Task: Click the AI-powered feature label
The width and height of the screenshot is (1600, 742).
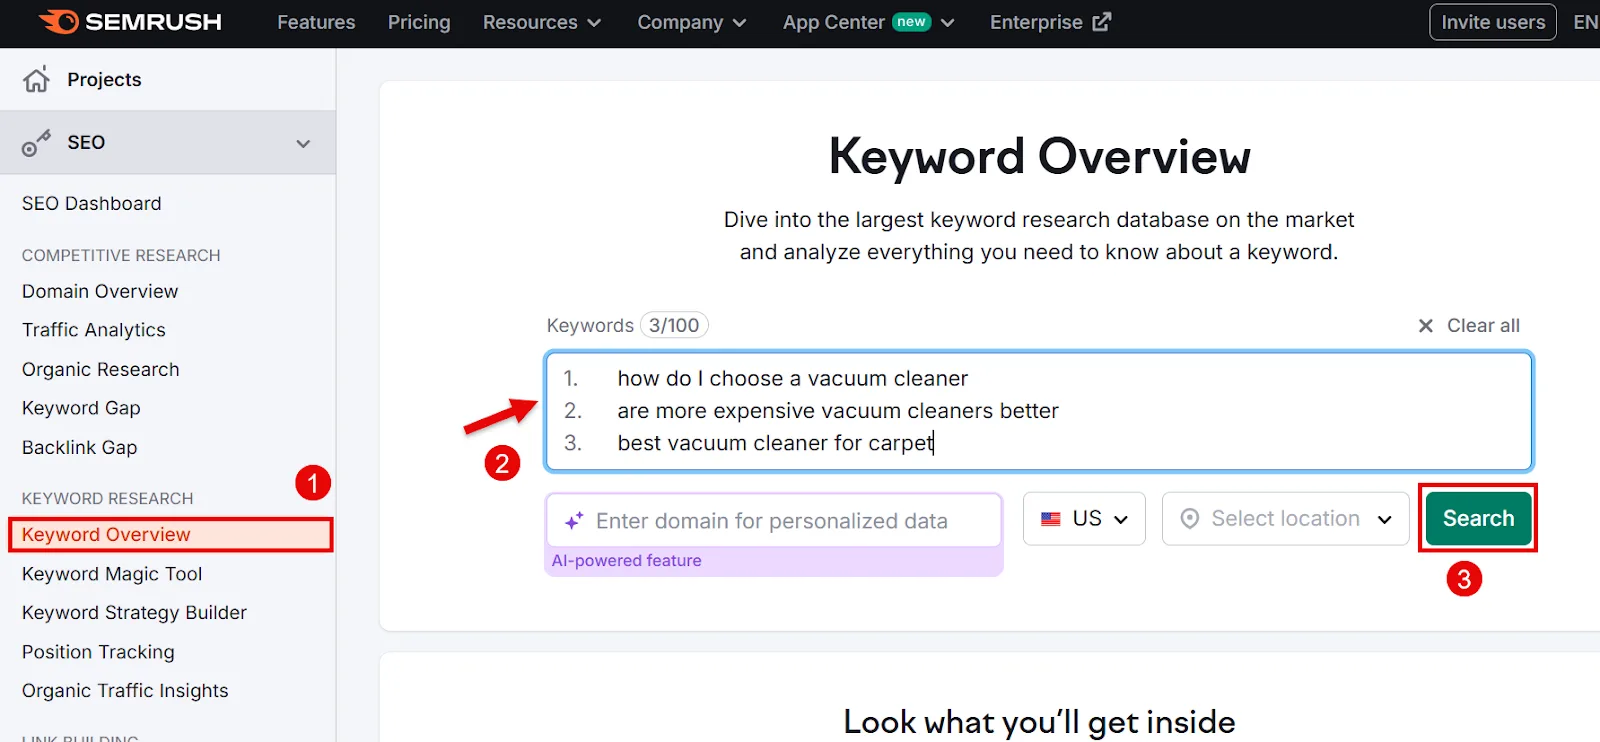Action: point(626,561)
